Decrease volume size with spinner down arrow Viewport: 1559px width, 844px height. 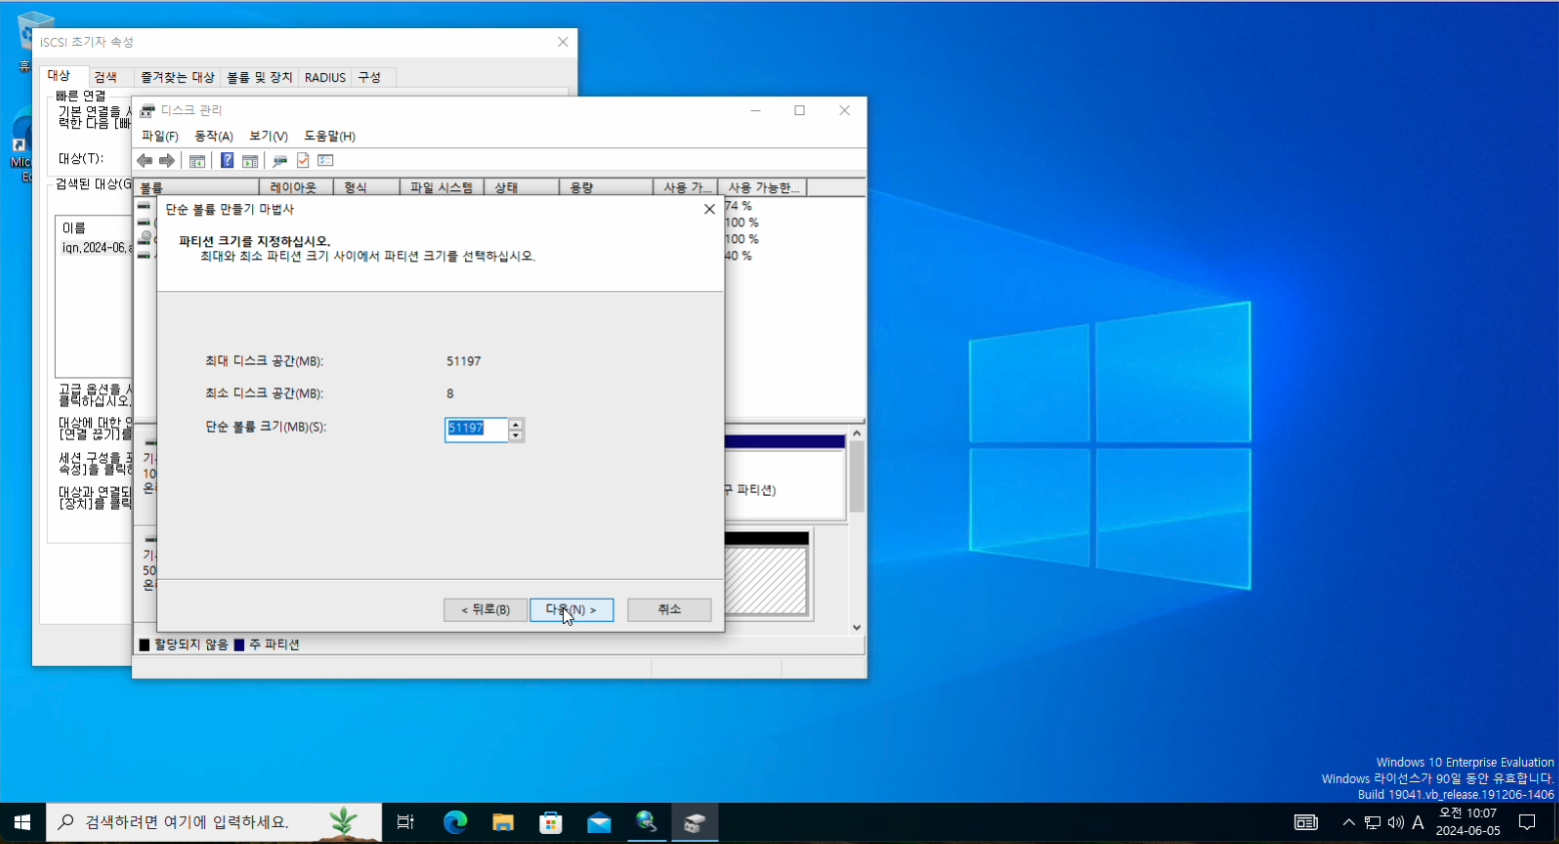pos(516,436)
